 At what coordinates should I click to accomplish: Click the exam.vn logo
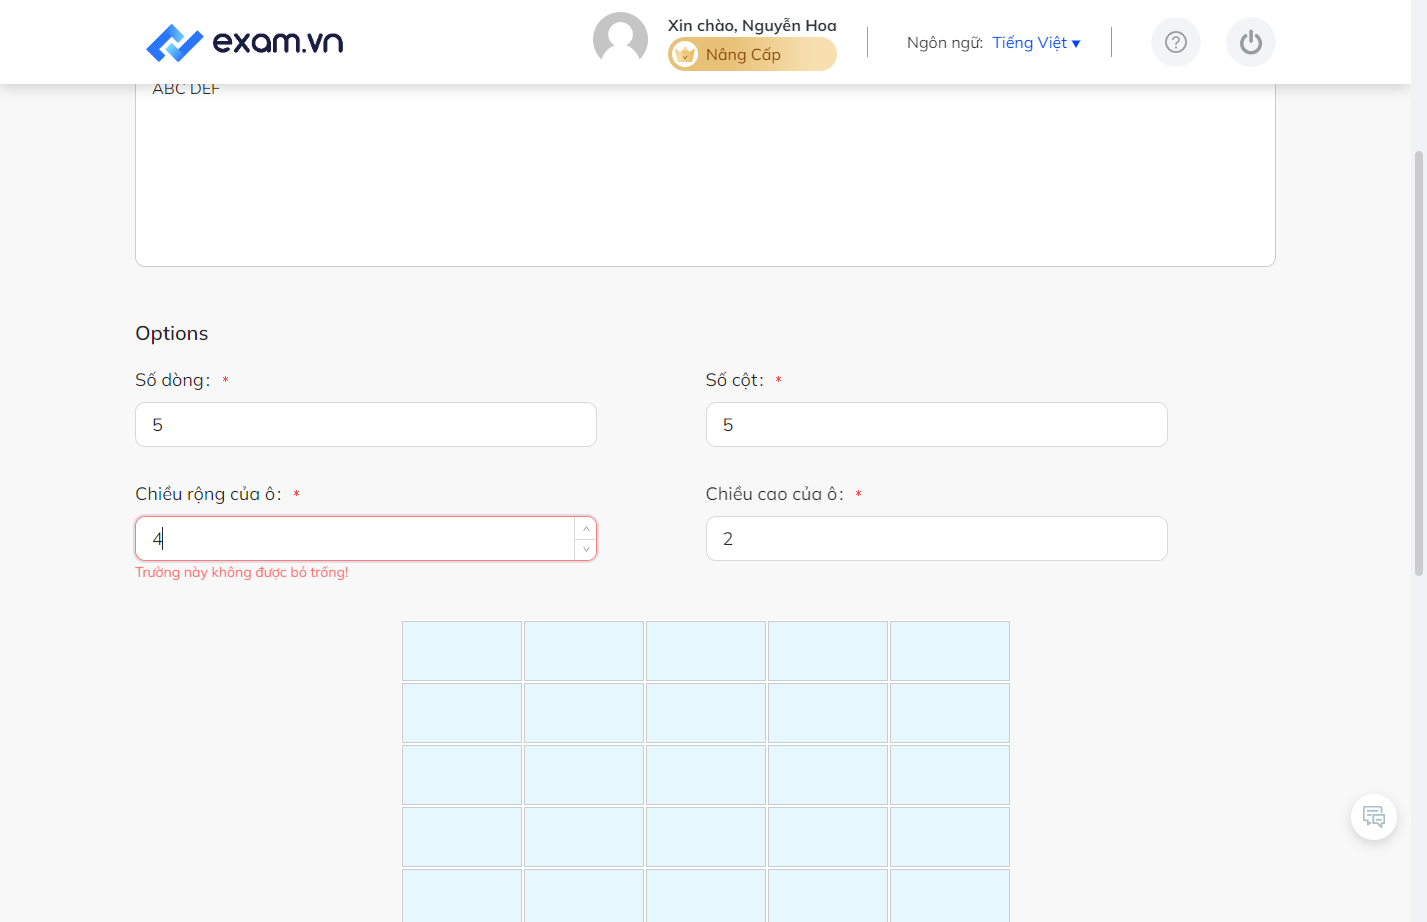(x=244, y=42)
